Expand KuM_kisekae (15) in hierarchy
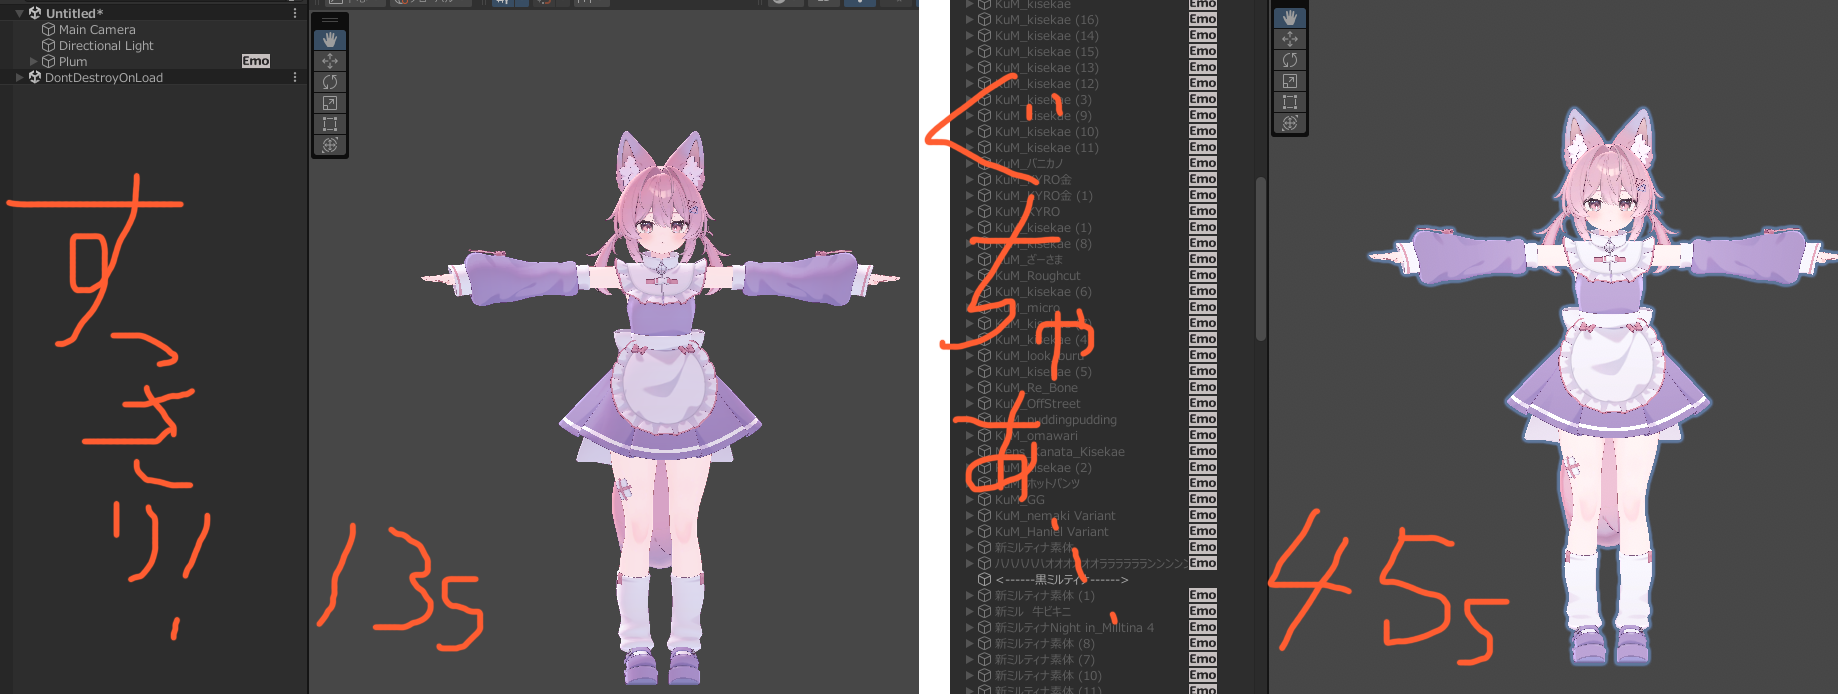Viewport: 1838px width, 694px height. (x=969, y=52)
